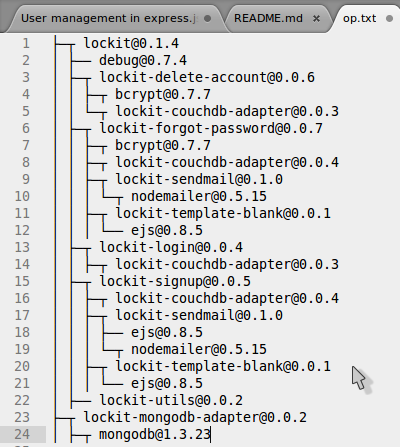400x447 pixels.
Task: Click highlighted line number 24 in gutter
Action: click(x=22, y=434)
